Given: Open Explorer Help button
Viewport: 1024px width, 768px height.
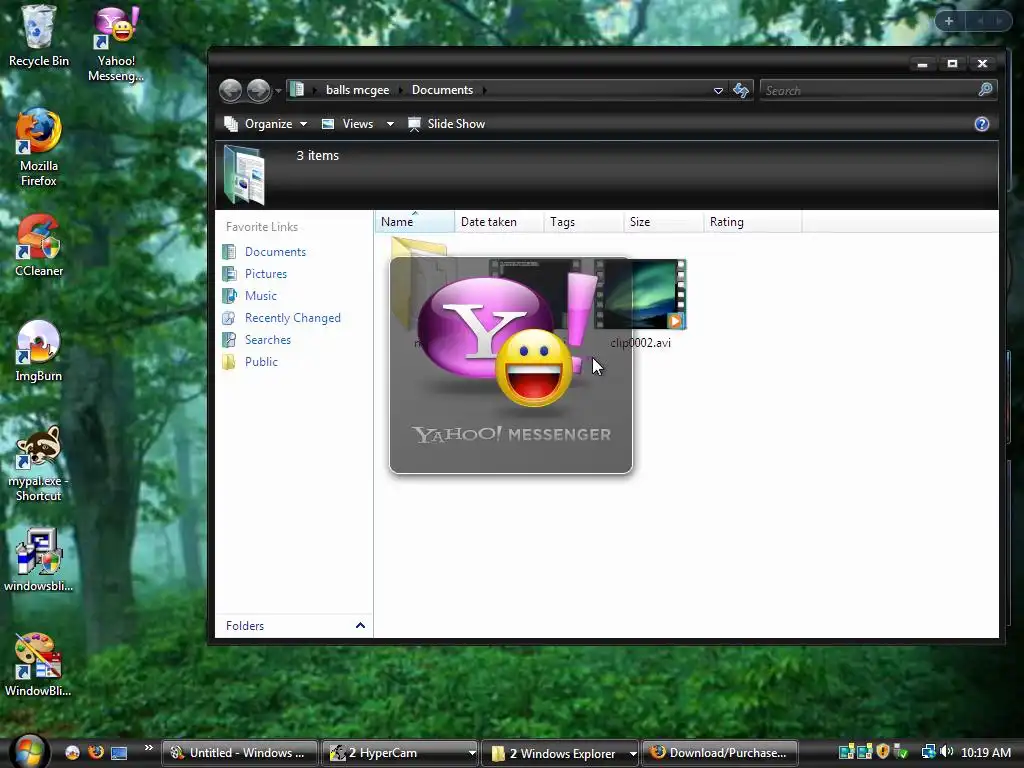Looking at the screenshot, I should pos(982,124).
